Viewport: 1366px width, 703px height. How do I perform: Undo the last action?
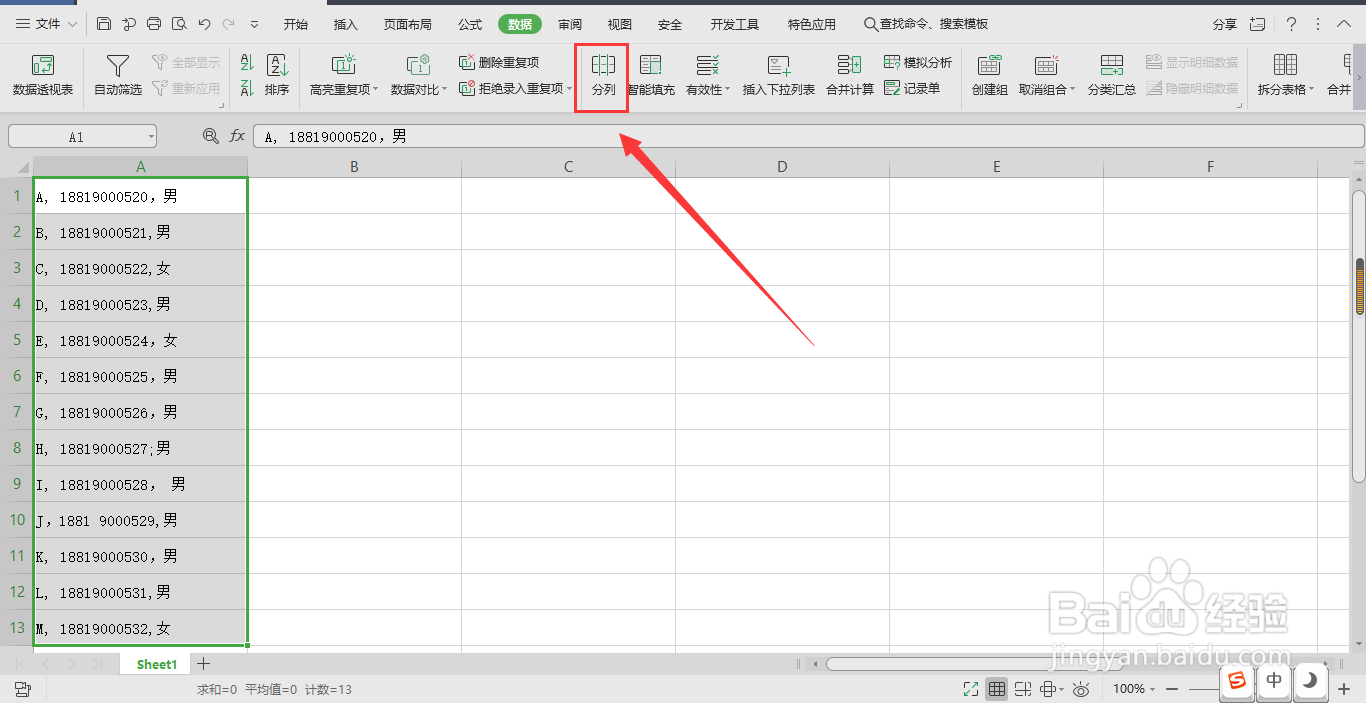[x=204, y=23]
